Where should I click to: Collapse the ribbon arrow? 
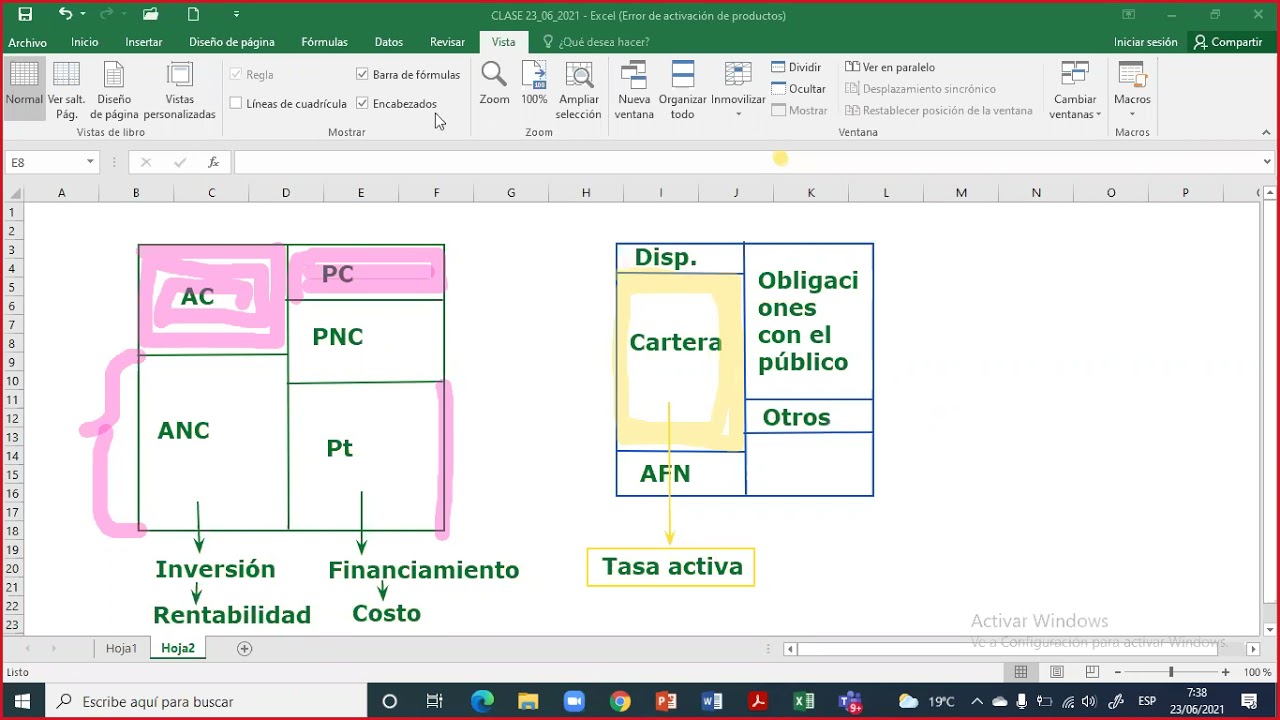[1266, 132]
